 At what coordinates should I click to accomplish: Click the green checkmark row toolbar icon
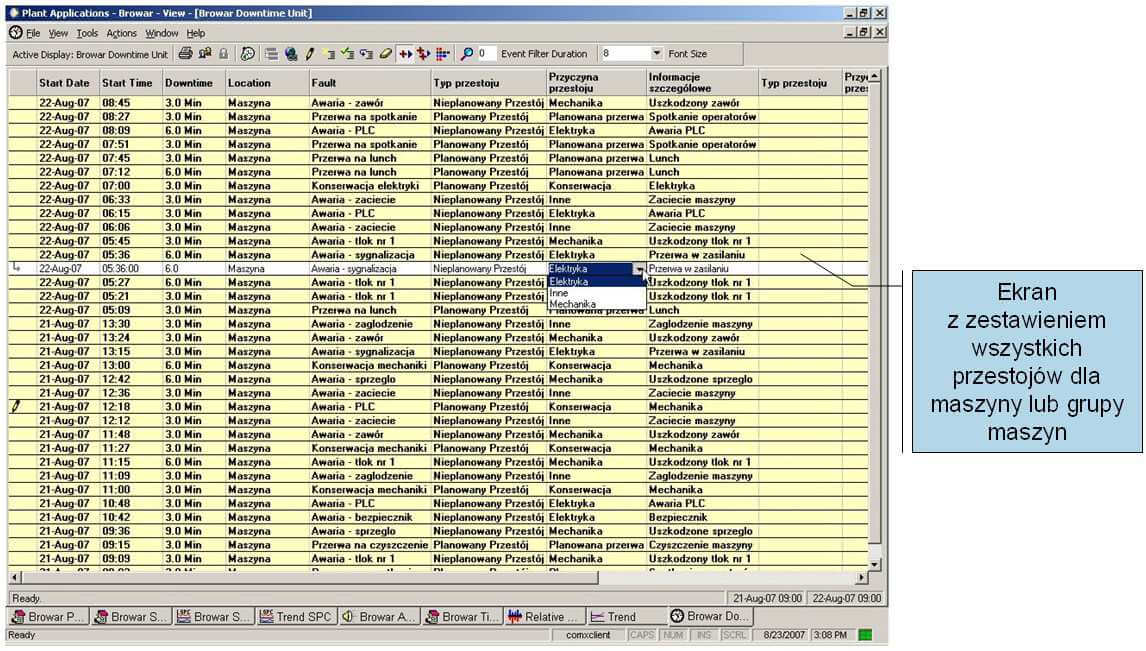(348, 53)
